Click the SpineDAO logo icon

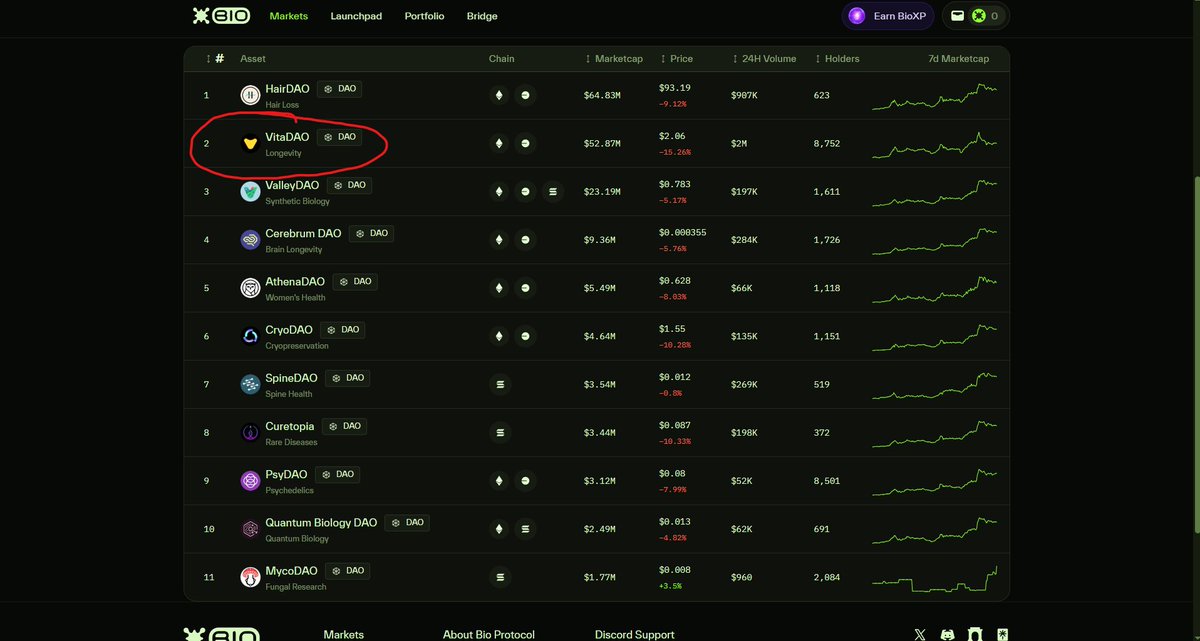tap(250, 384)
